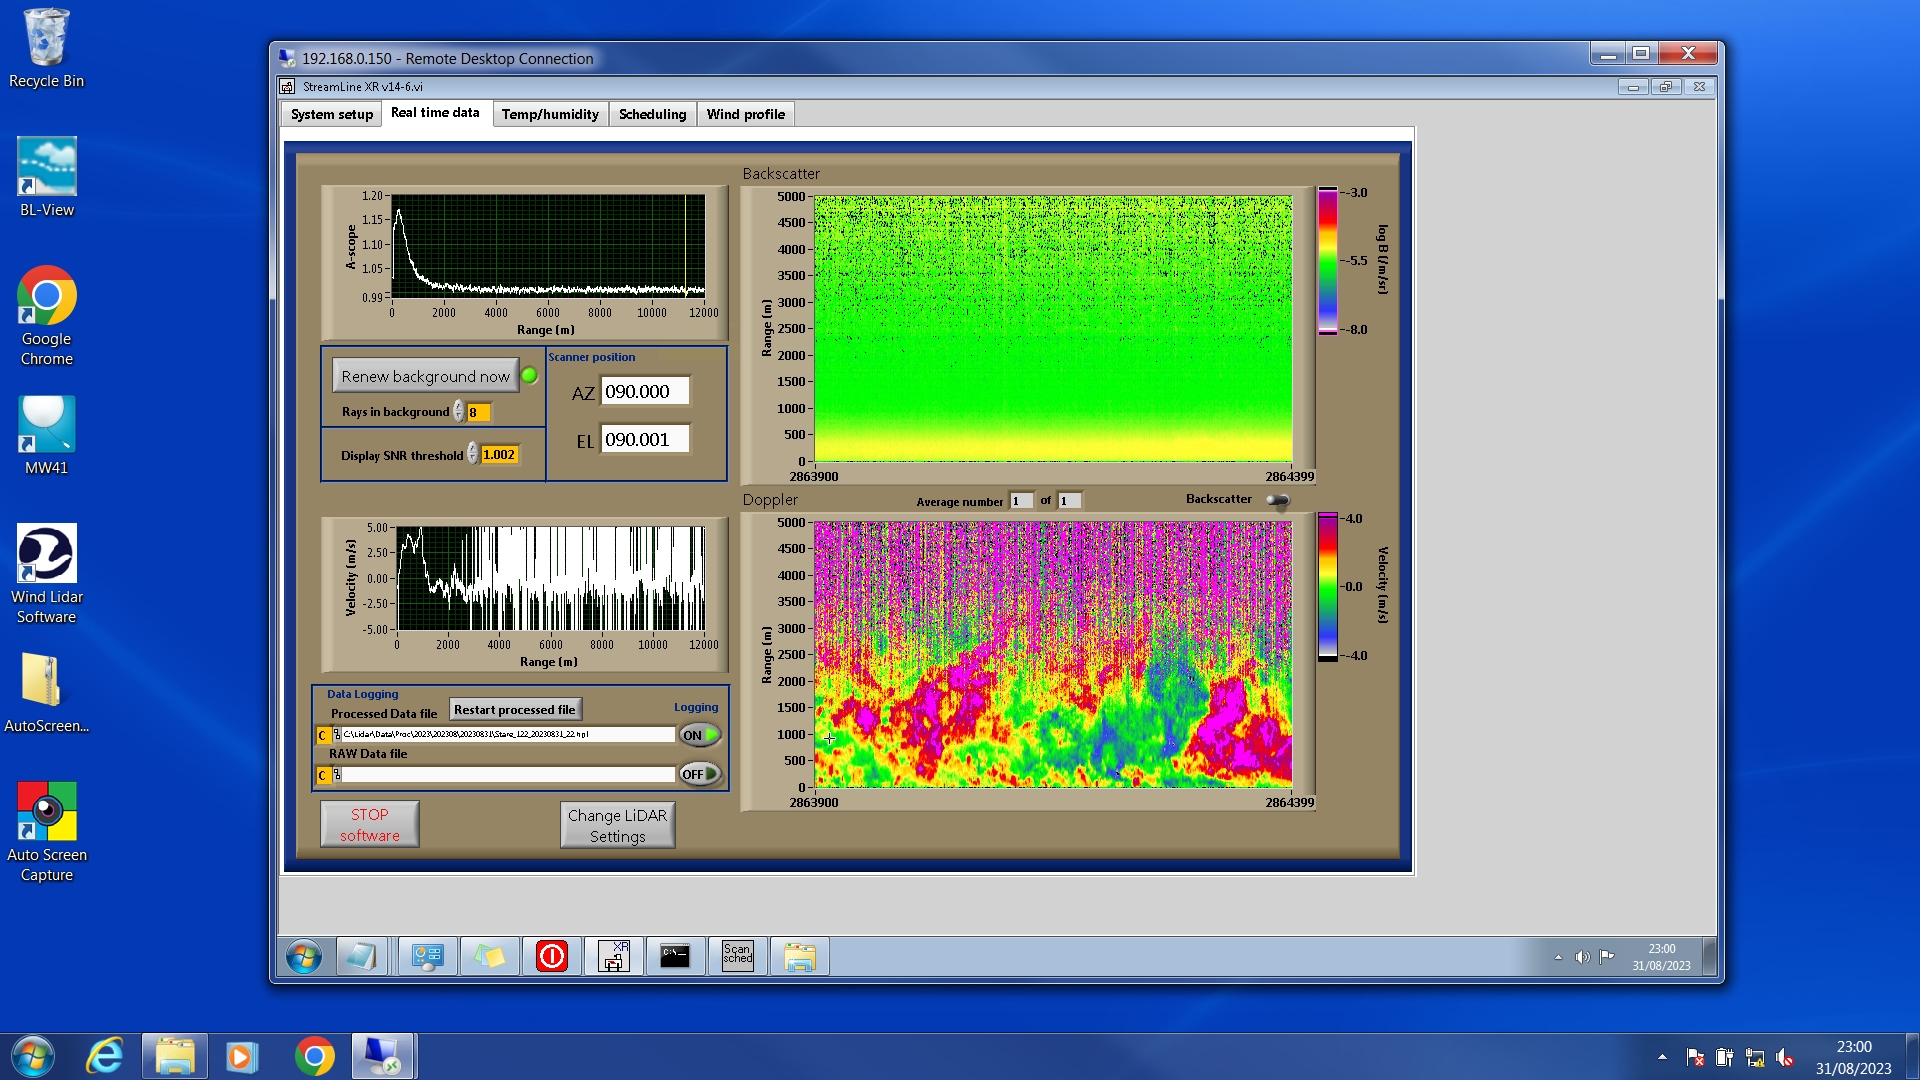Screen dimensions: 1920x1080
Task: Toggle RAW data file logging OFF switch
Action: (700, 774)
